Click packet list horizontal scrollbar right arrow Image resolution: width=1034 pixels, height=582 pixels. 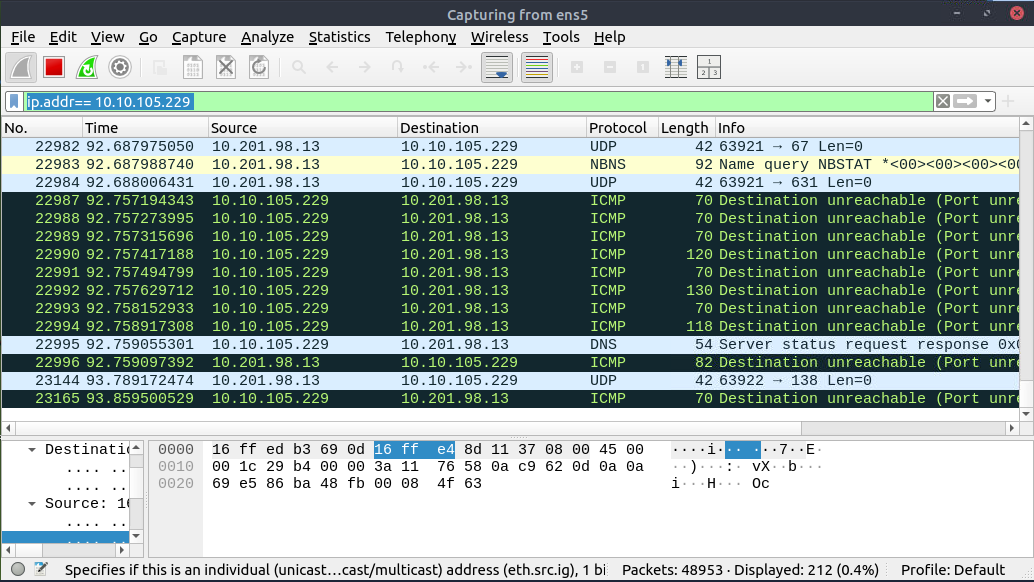tap(1012, 428)
